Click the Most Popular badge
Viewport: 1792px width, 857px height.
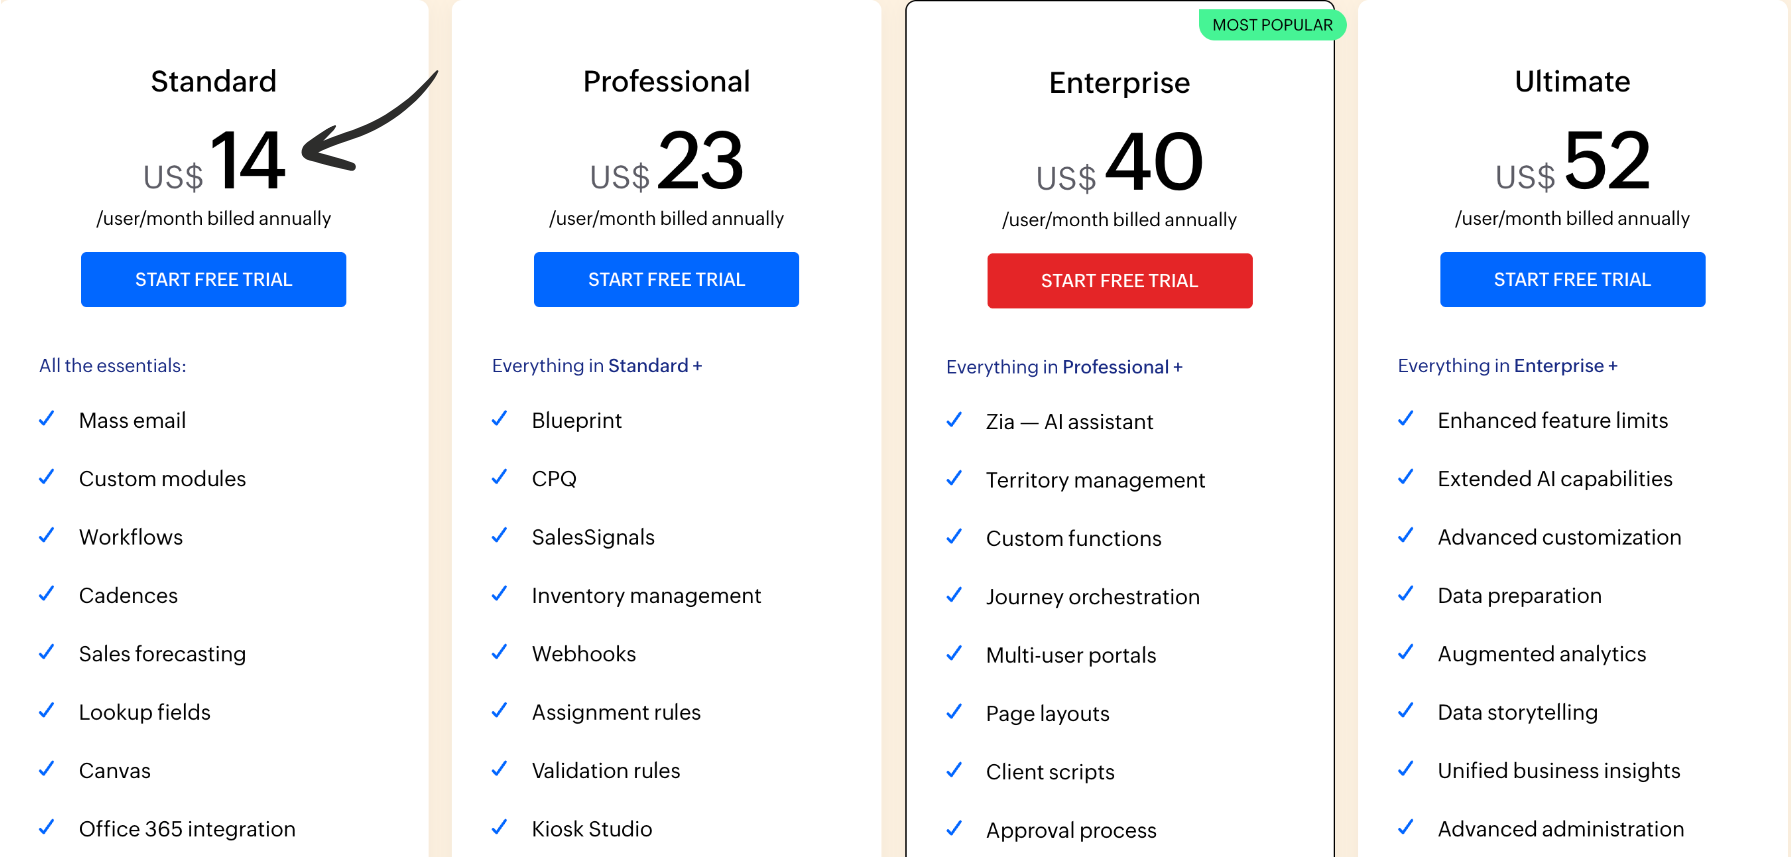pyautogui.click(x=1272, y=25)
